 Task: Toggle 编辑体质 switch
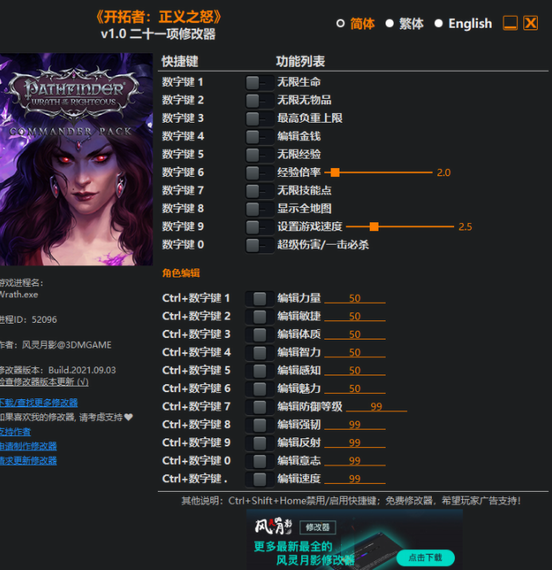[260, 335]
